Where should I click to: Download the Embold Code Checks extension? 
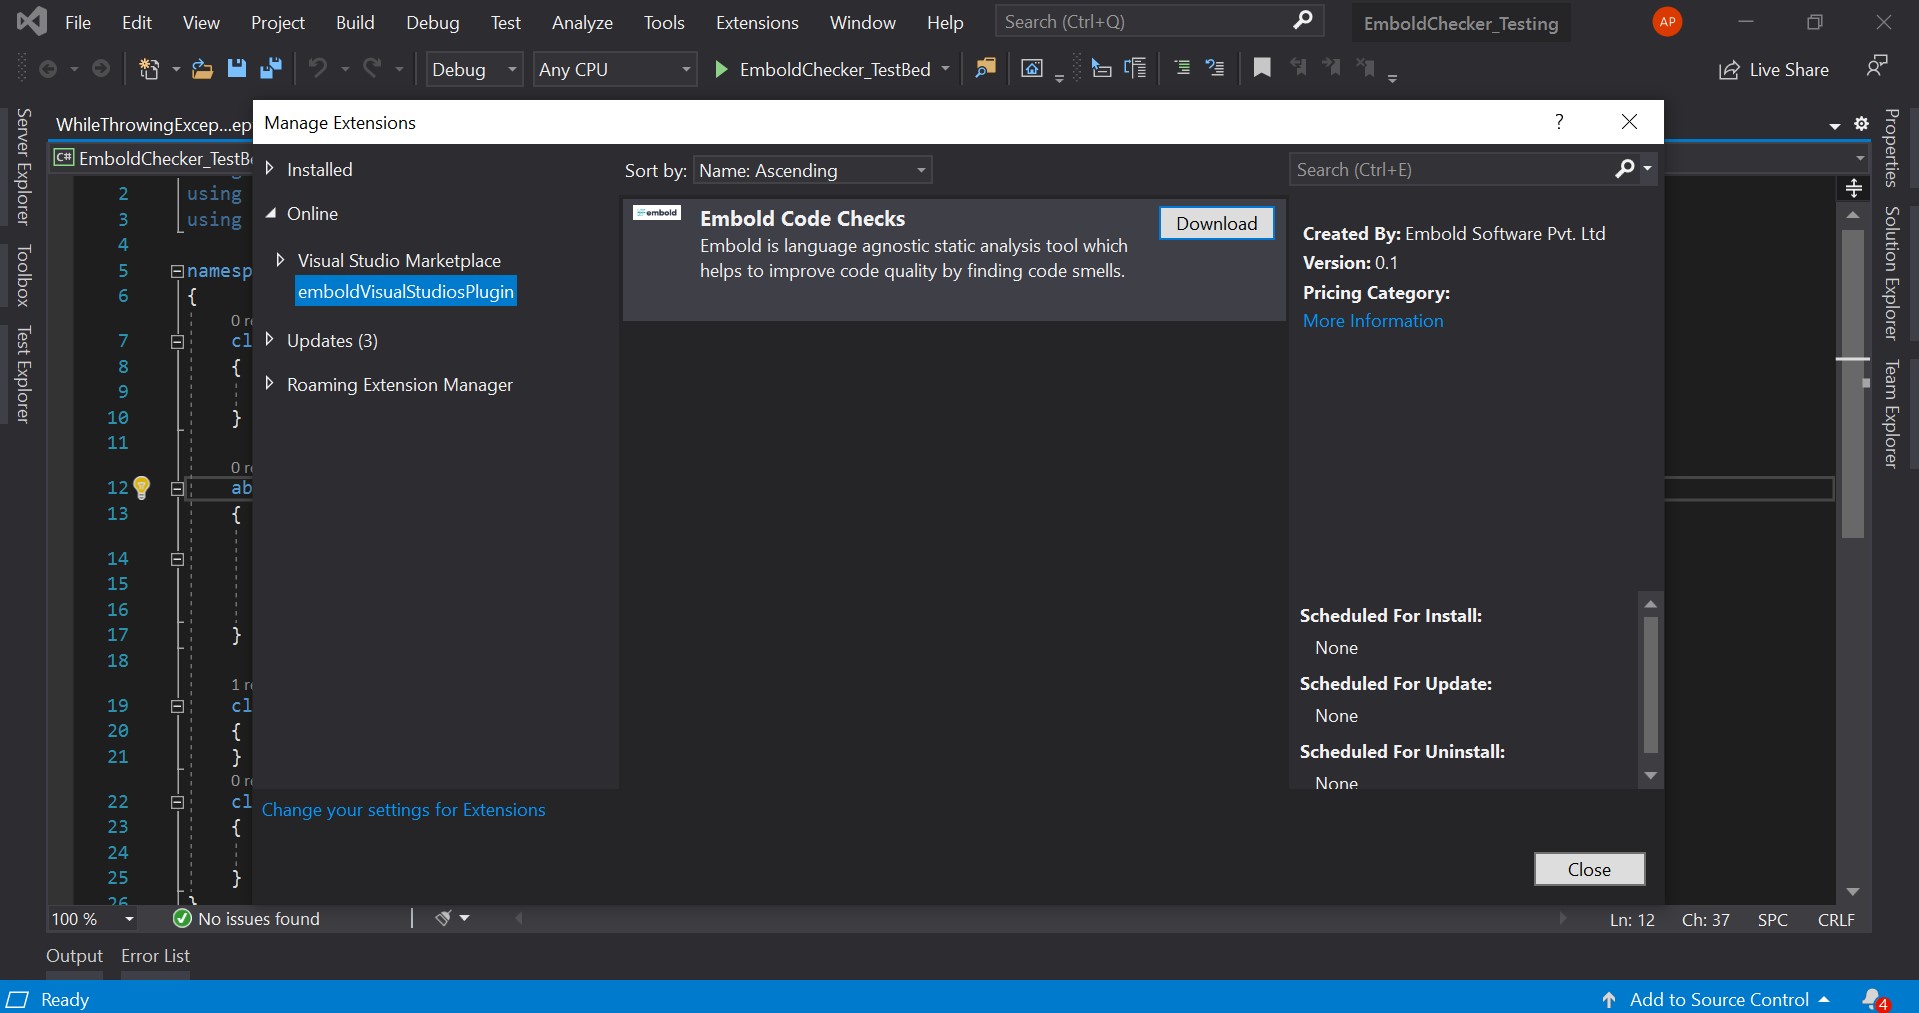click(1216, 223)
